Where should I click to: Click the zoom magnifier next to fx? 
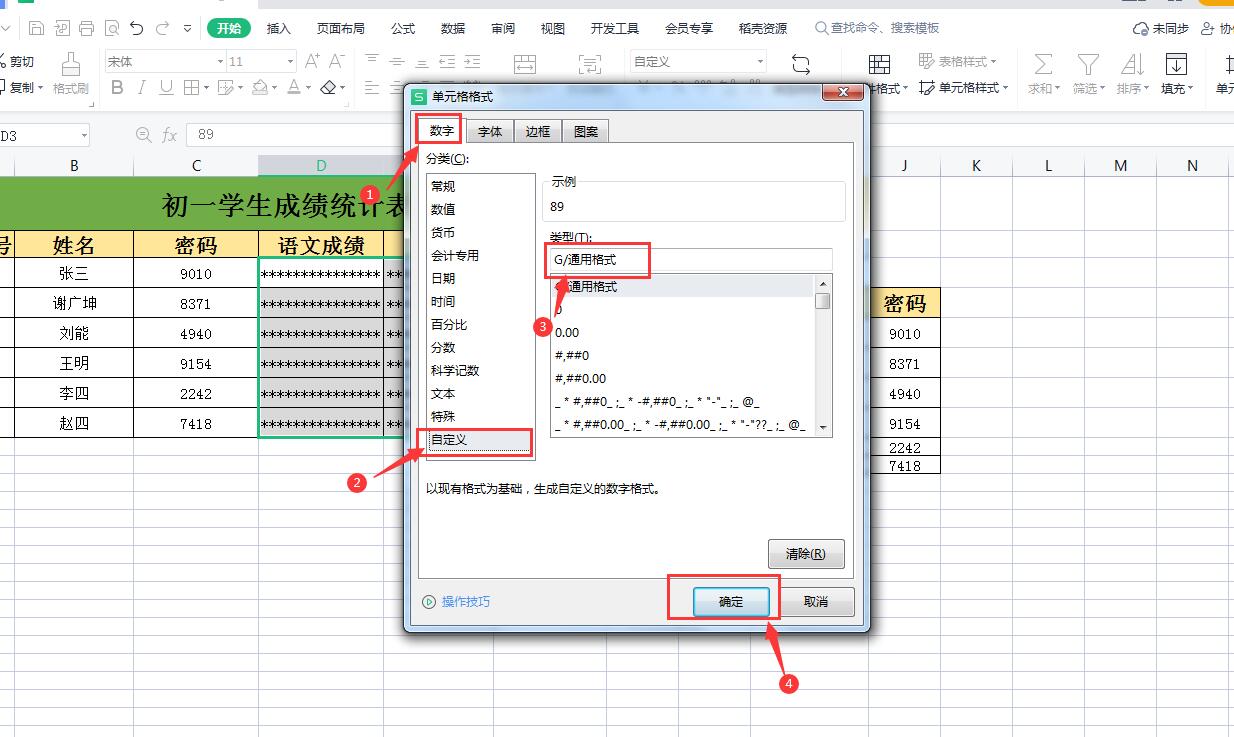(x=144, y=134)
